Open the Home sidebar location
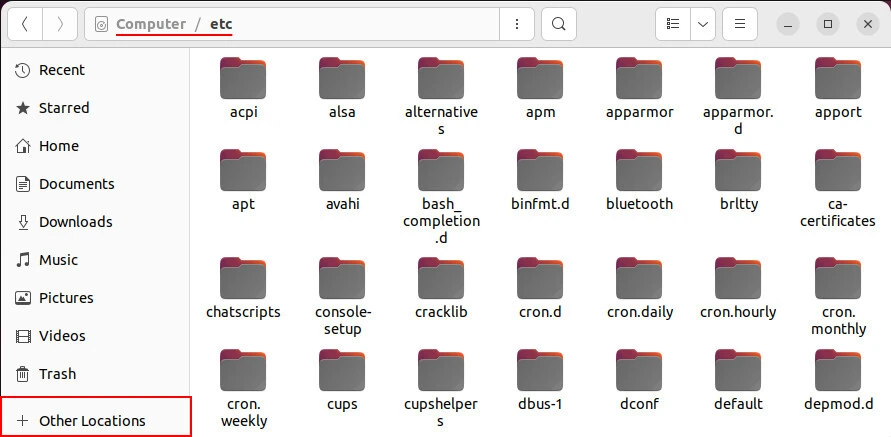Image resolution: width=891 pixels, height=437 pixels. 58,146
